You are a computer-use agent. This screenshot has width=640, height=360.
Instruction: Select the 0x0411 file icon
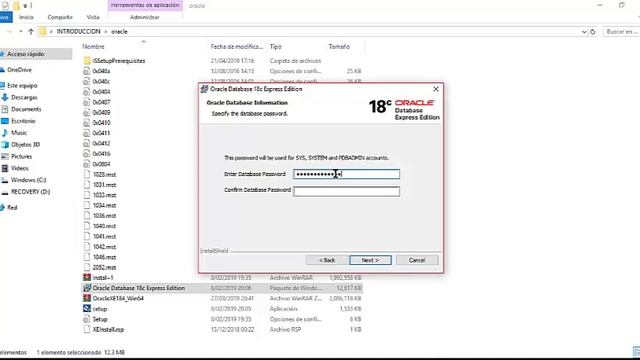(87, 133)
